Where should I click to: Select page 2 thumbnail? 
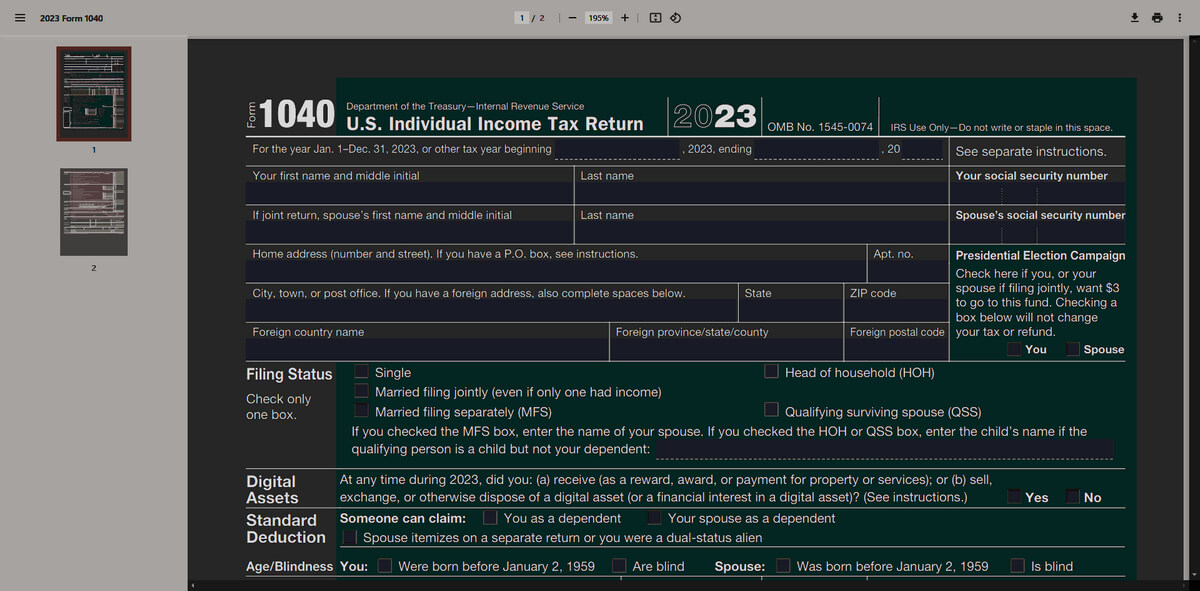(93, 211)
